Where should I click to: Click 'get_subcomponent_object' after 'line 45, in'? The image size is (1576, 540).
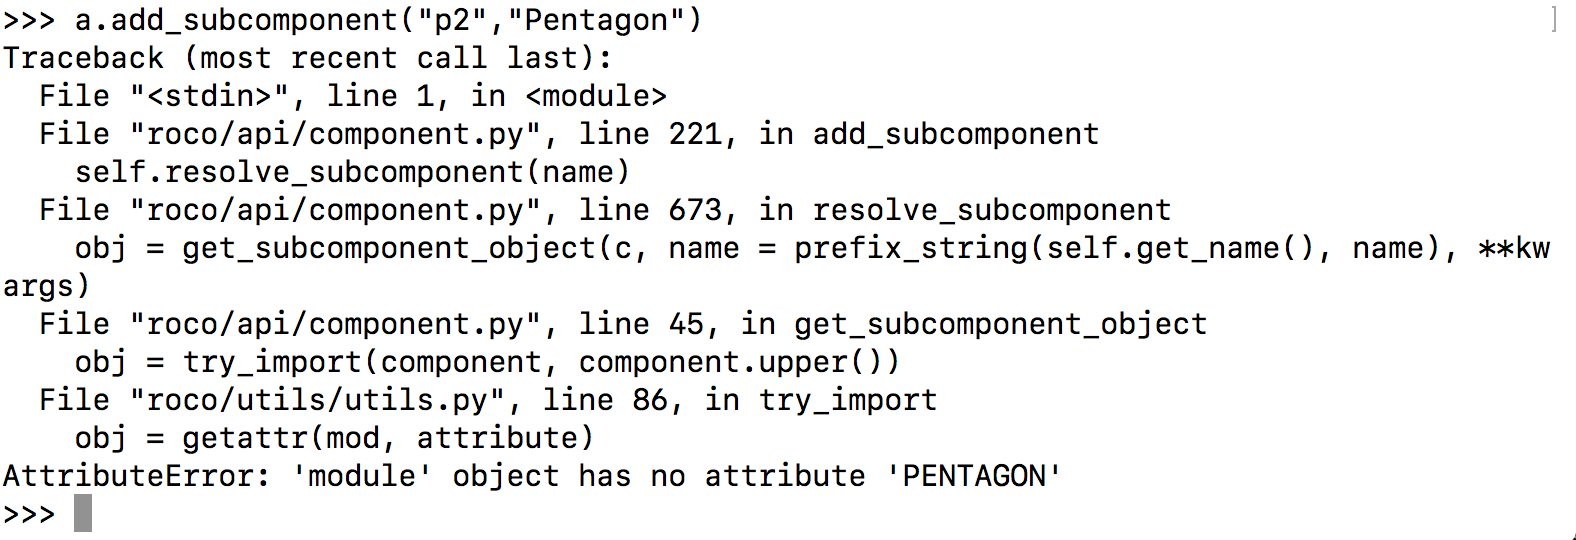tap(1000, 324)
